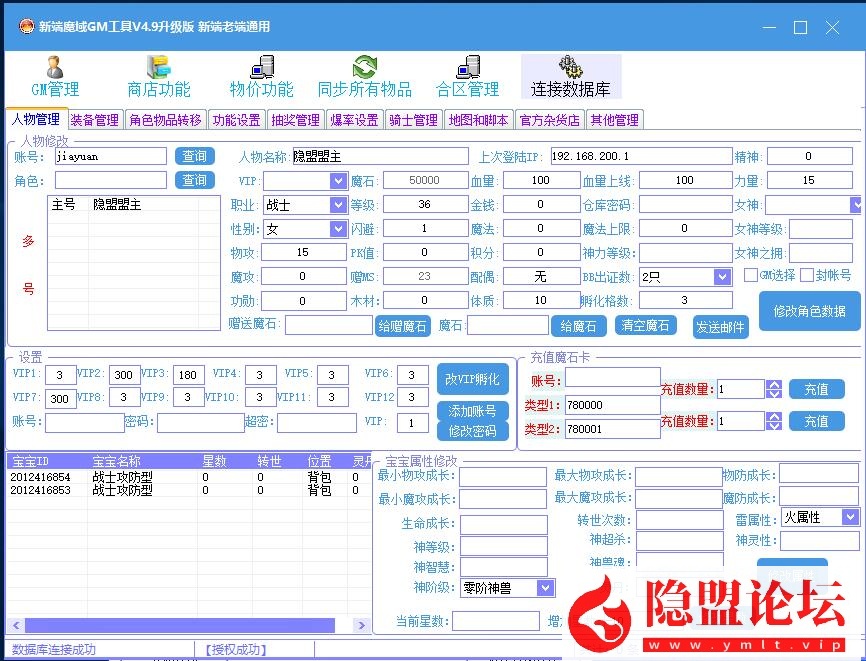
Task: Click 改VIP孵化 button
Action: coord(473,379)
